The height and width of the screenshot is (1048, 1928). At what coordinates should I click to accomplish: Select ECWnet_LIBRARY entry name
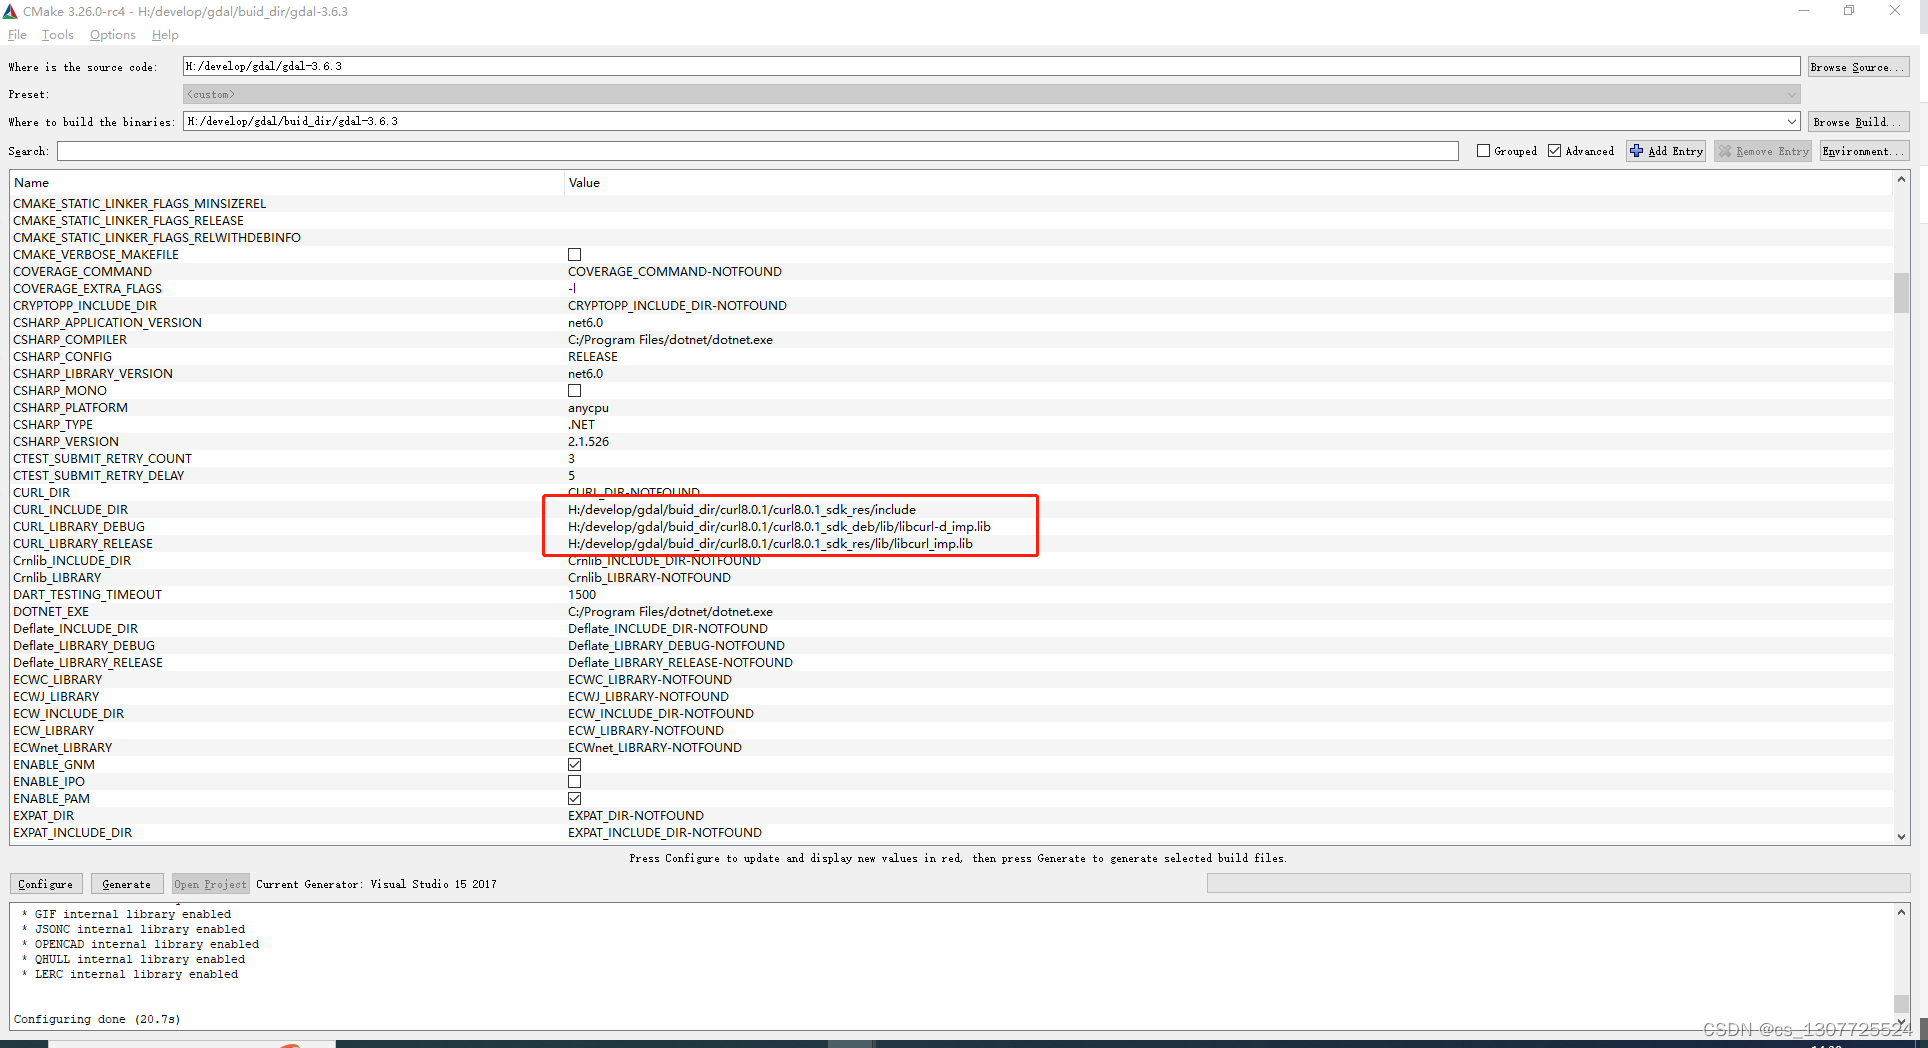coord(62,748)
